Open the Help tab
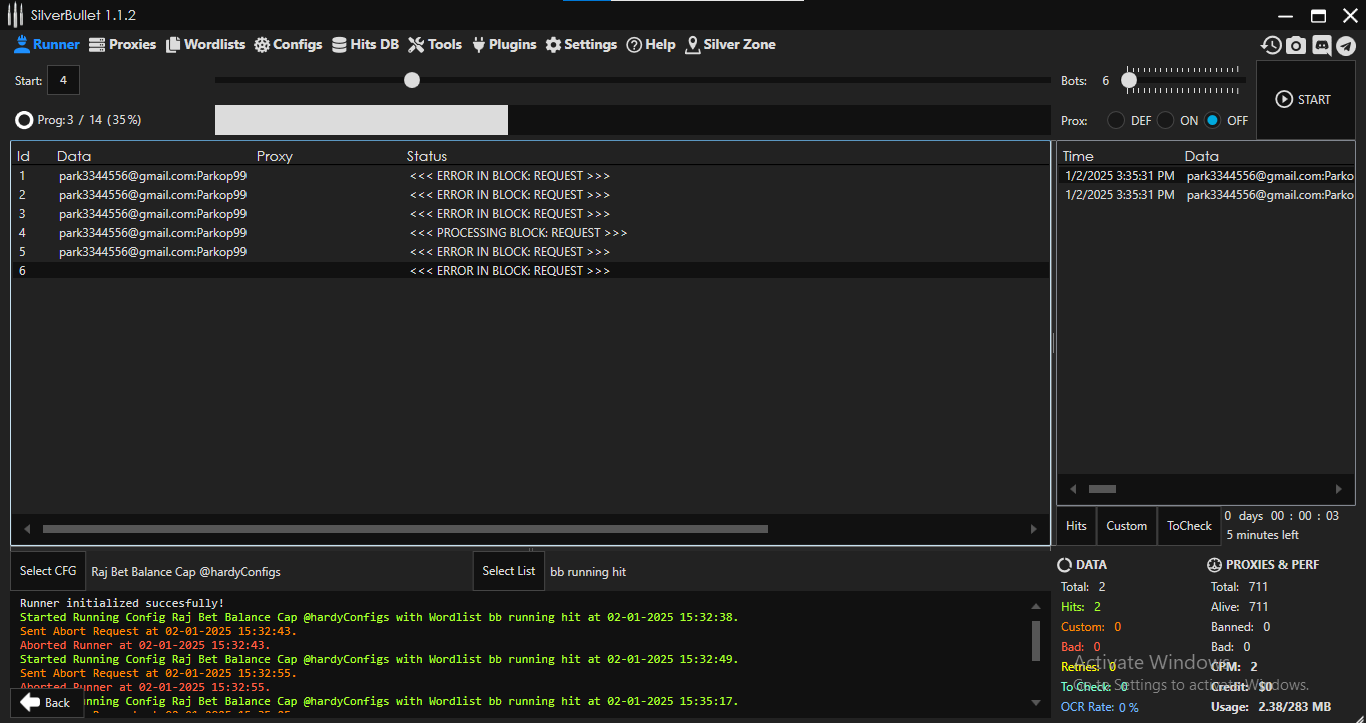The height and width of the screenshot is (723, 1366). coord(651,45)
